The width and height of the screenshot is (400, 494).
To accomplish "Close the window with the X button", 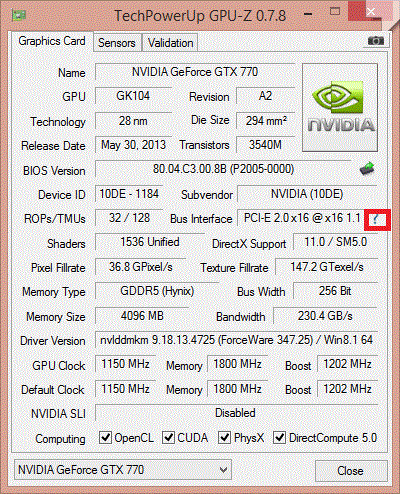I will 371,11.
